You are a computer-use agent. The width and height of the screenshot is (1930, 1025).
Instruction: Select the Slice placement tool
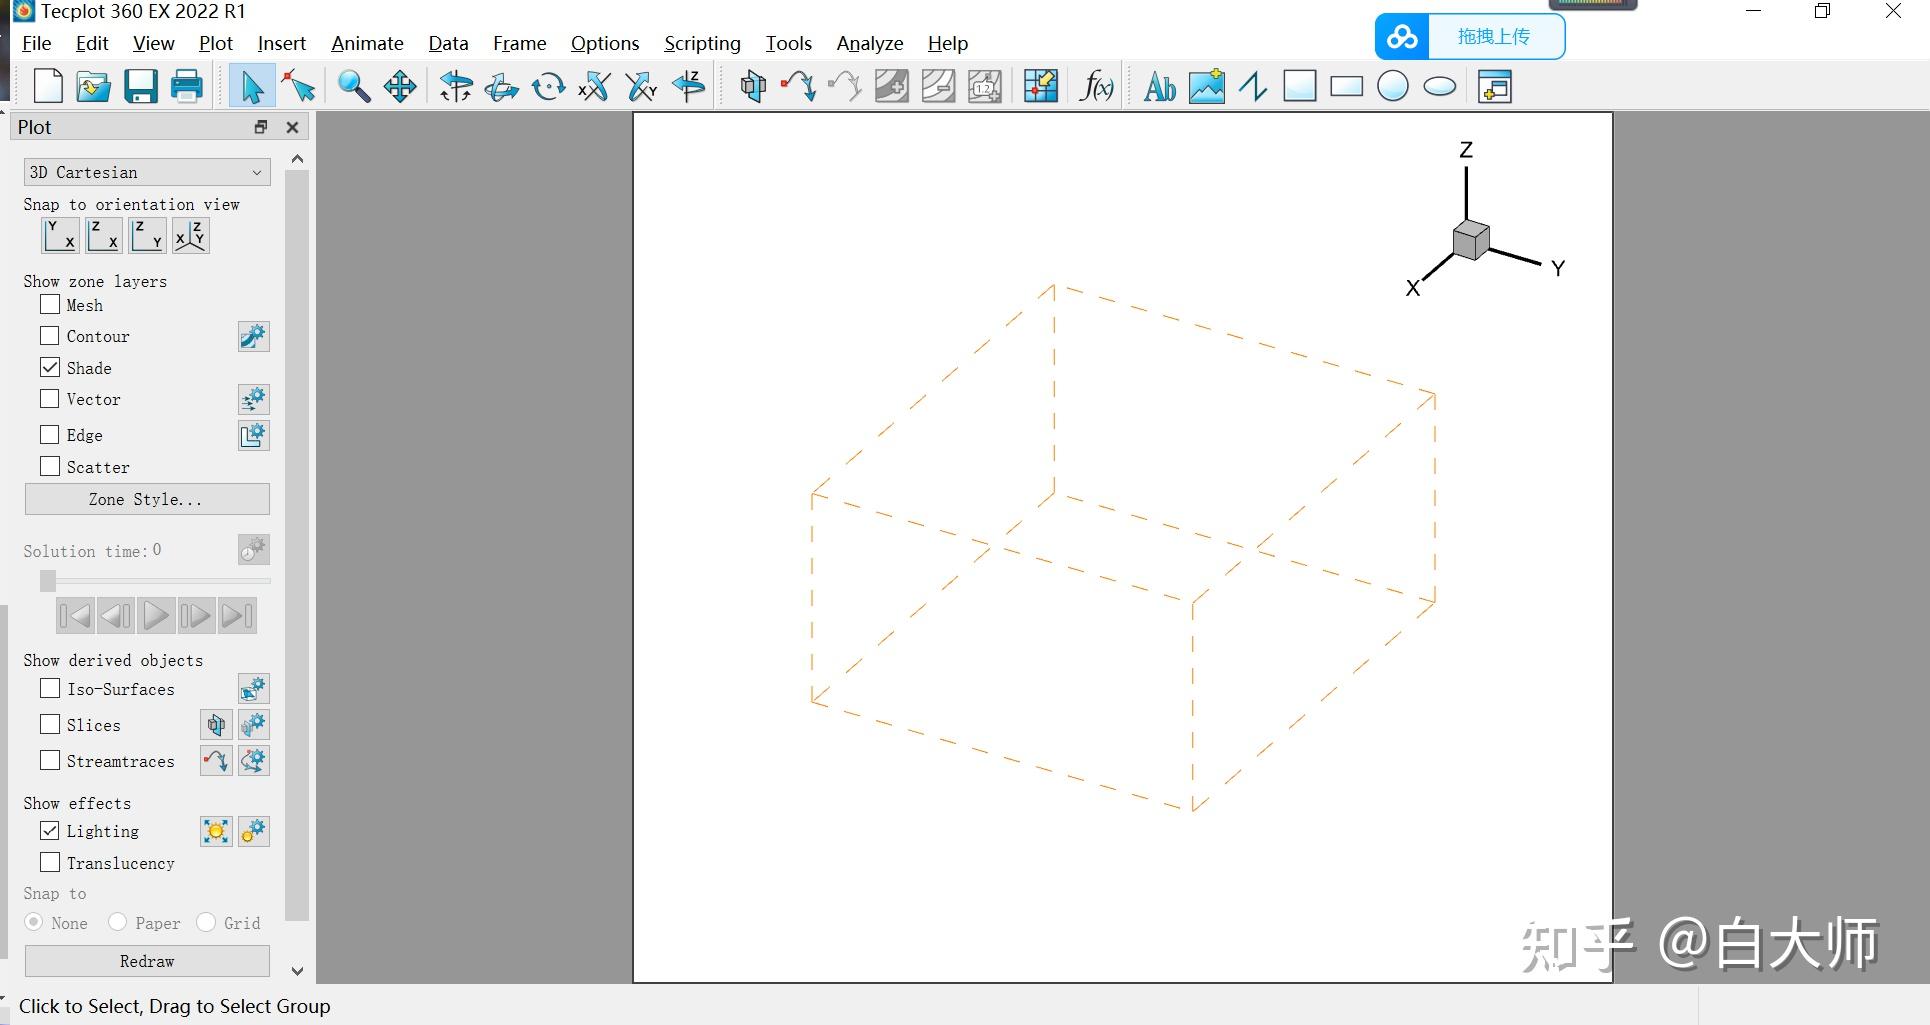point(753,86)
